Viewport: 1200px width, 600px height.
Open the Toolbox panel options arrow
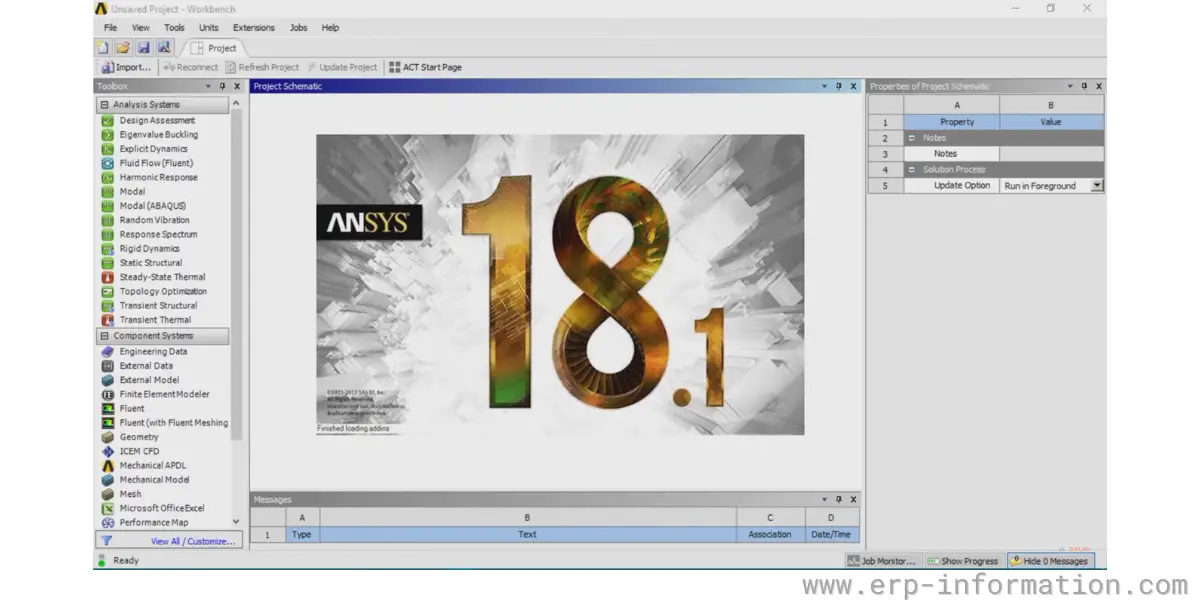208,86
